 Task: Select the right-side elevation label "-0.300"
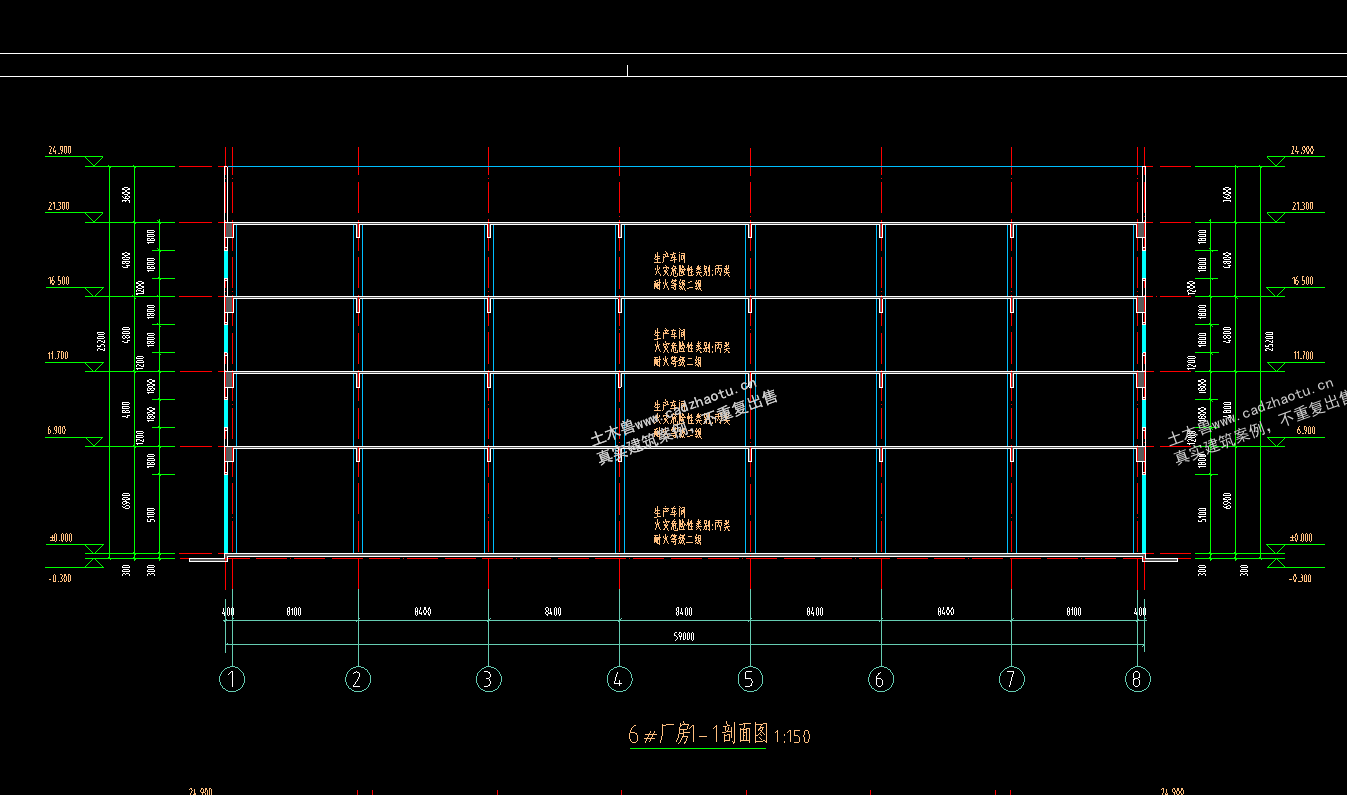1300,578
